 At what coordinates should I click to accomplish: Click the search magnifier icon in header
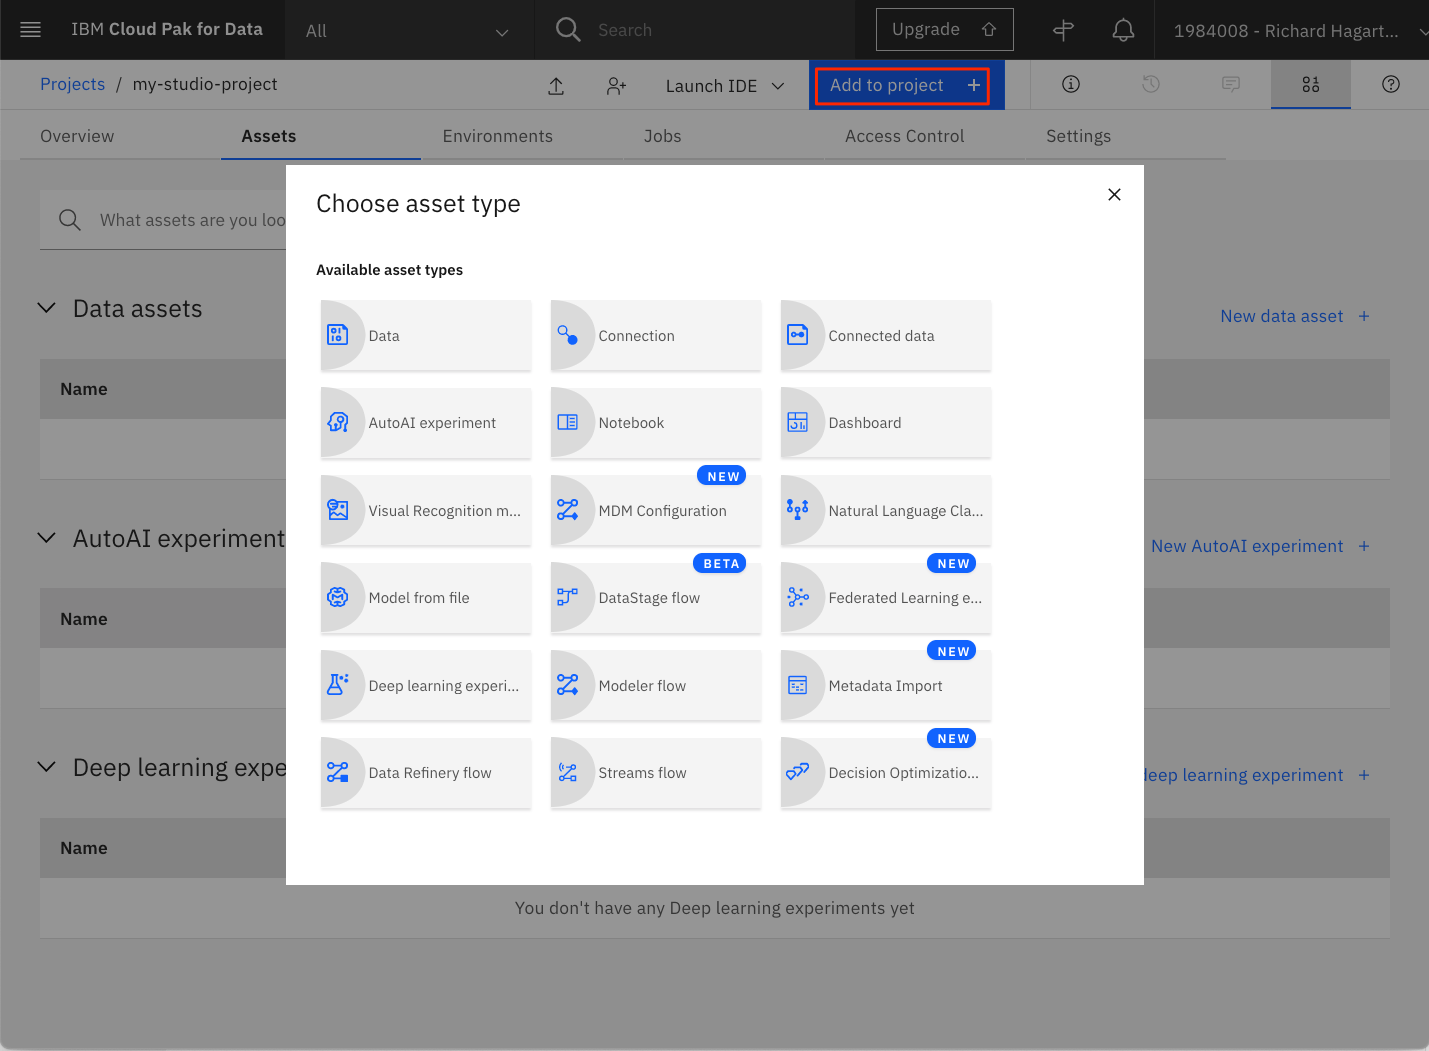(x=568, y=30)
